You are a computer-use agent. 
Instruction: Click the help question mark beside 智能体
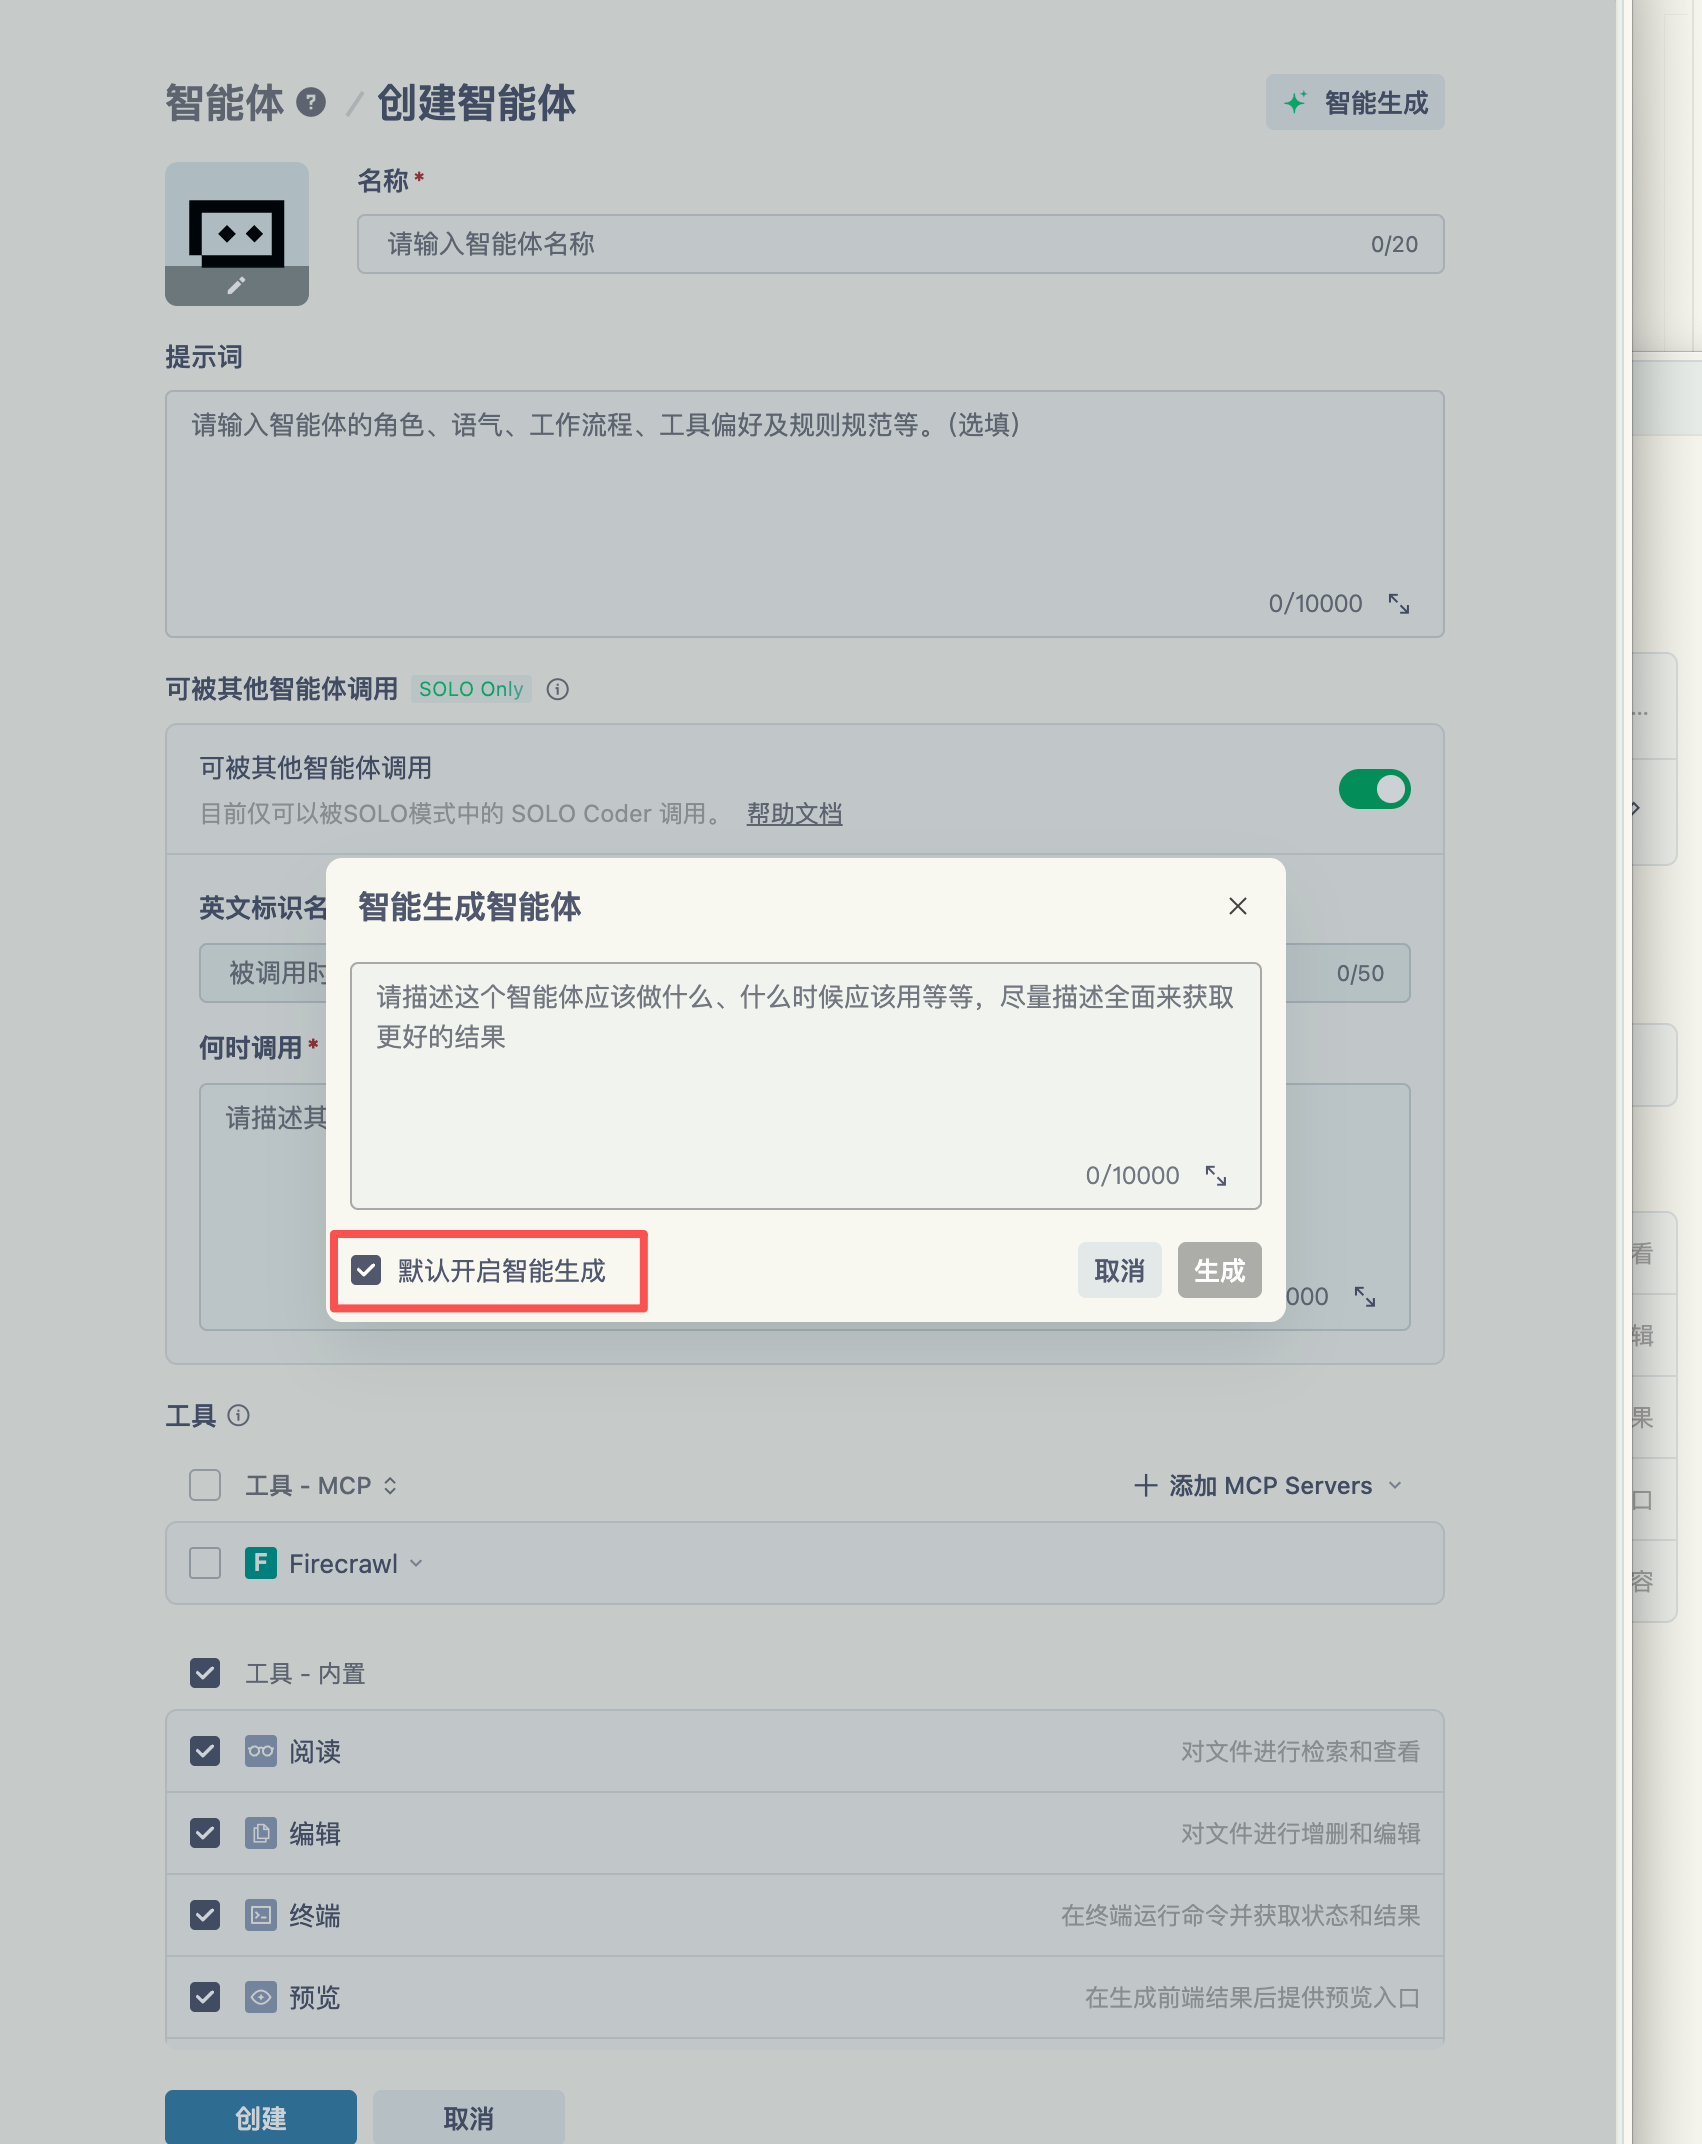[x=311, y=102]
